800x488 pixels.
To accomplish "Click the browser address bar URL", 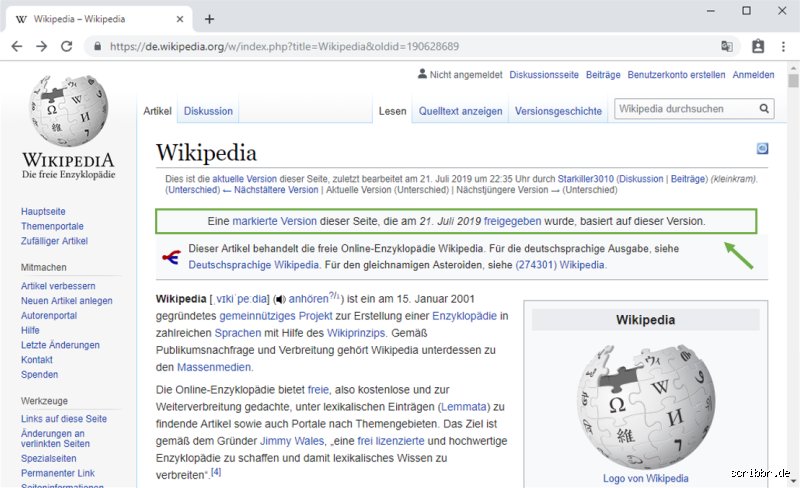I will (x=284, y=46).
